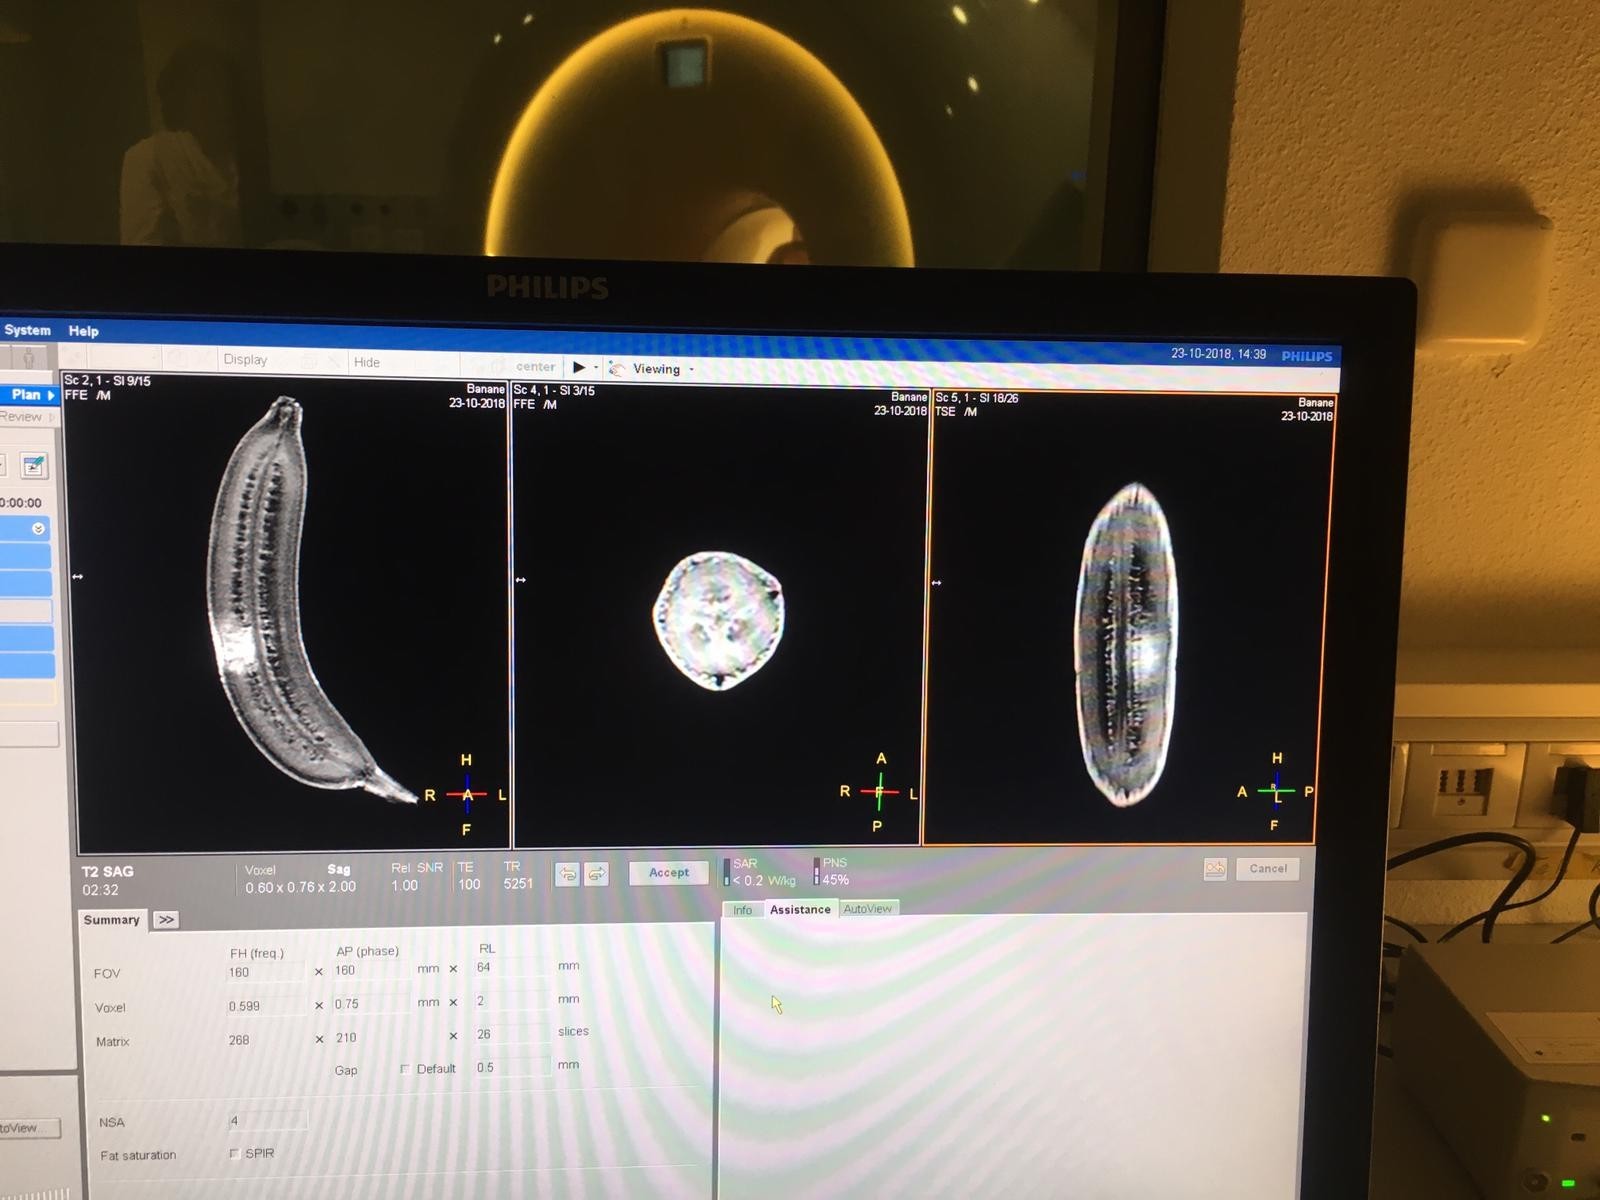
Task: Click the center toolbar item
Action: (x=535, y=367)
